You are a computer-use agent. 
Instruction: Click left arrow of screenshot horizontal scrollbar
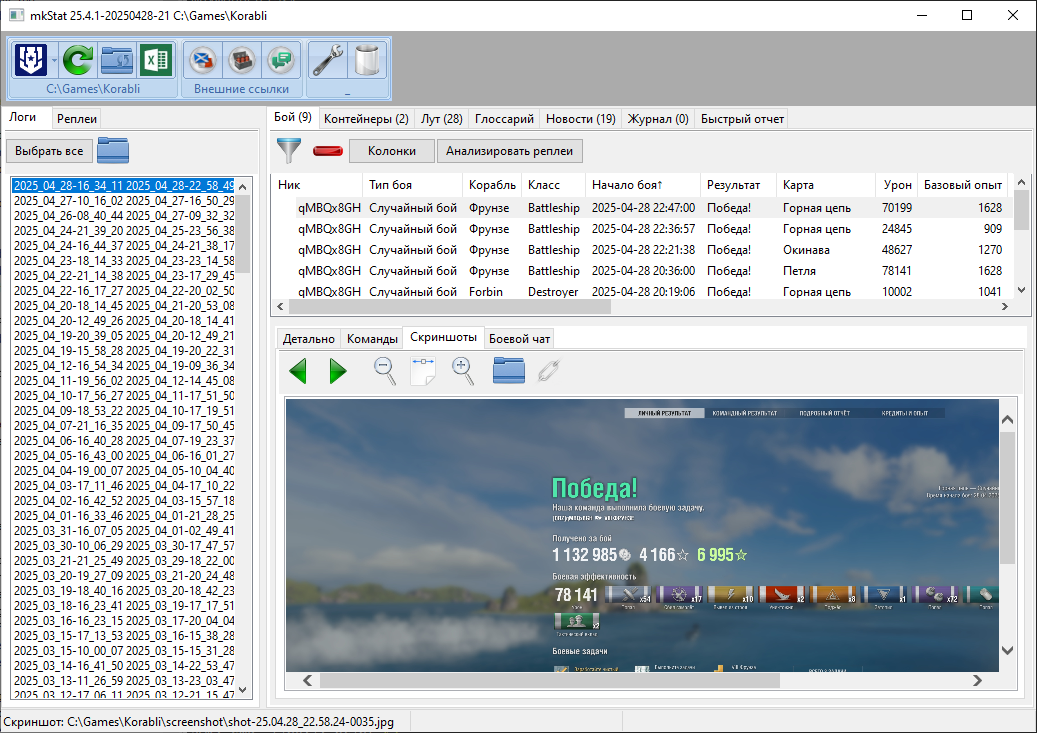tap(308, 680)
